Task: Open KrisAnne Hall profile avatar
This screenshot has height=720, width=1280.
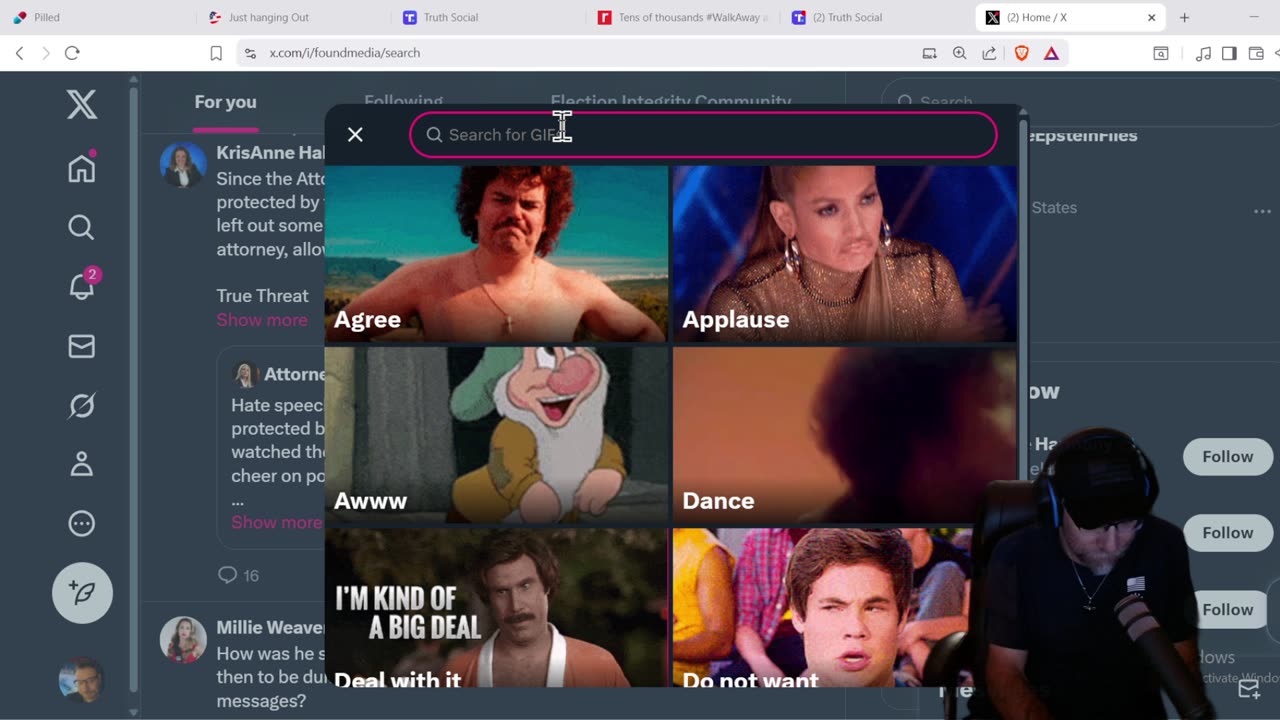Action: pyautogui.click(x=183, y=164)
